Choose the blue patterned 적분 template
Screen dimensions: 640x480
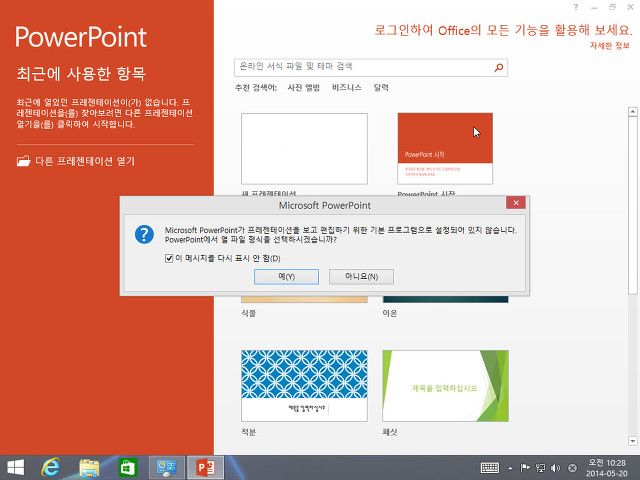pos(304,386)
